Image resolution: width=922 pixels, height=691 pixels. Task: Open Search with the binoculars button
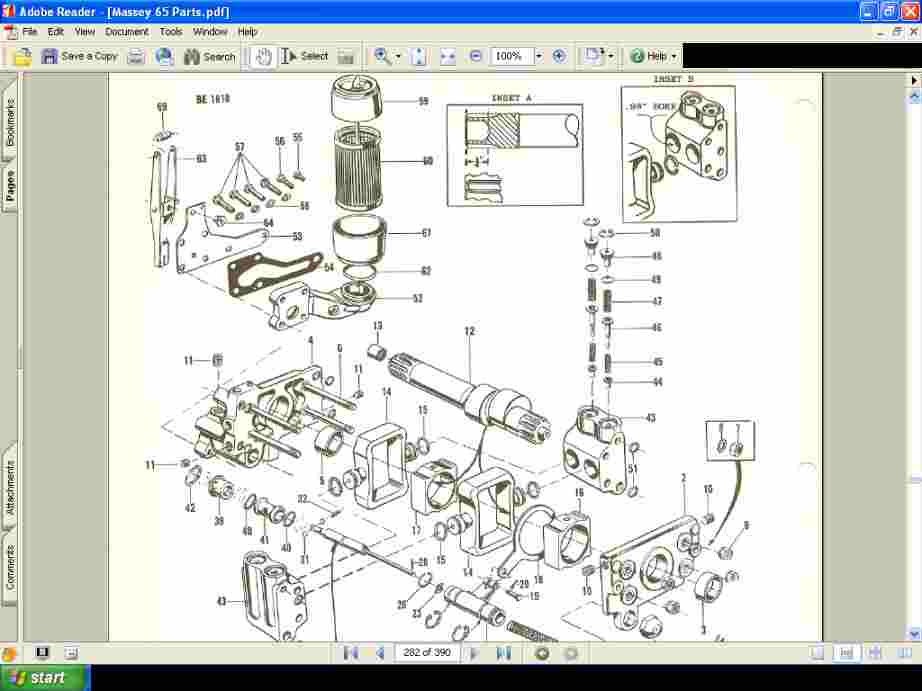pyautogui.click(x=209, y=57)
